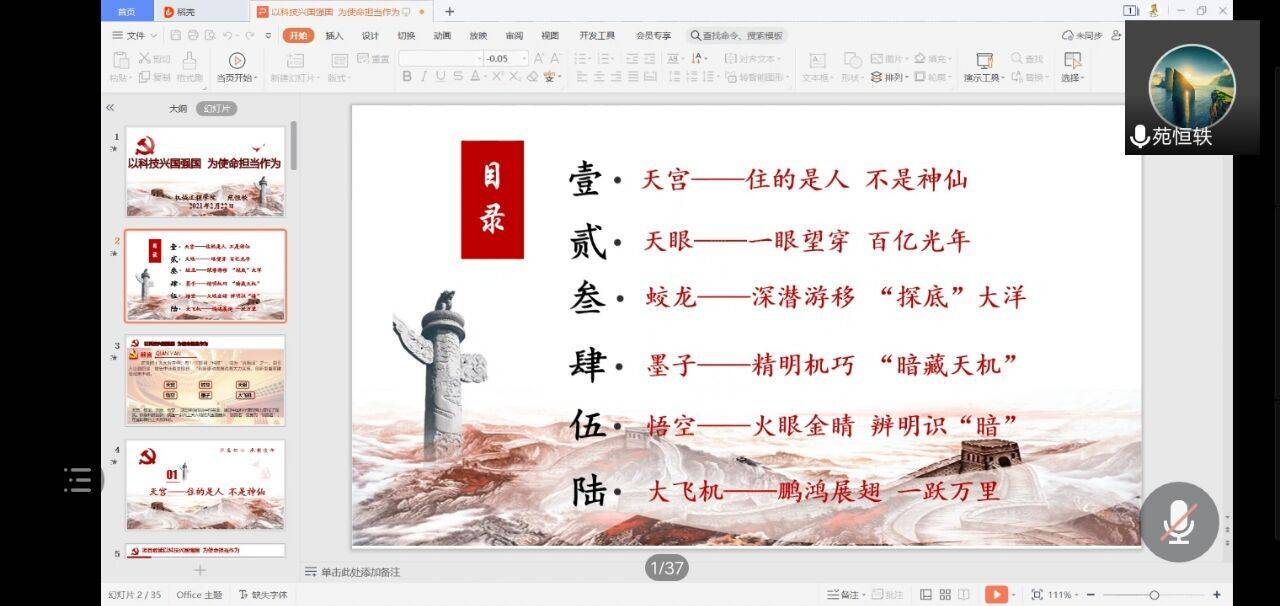This screenshot has height=606, width=1280.
Task: Switch to the 开始 ribbon tab
Action: point(298,36)
